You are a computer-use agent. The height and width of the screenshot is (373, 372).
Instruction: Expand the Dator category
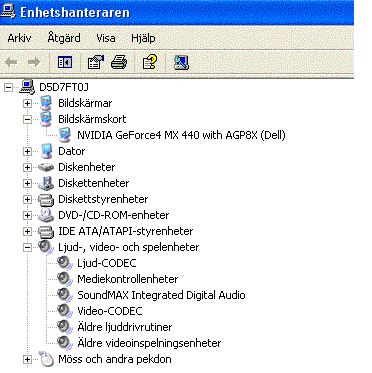[x=27, y=151]
